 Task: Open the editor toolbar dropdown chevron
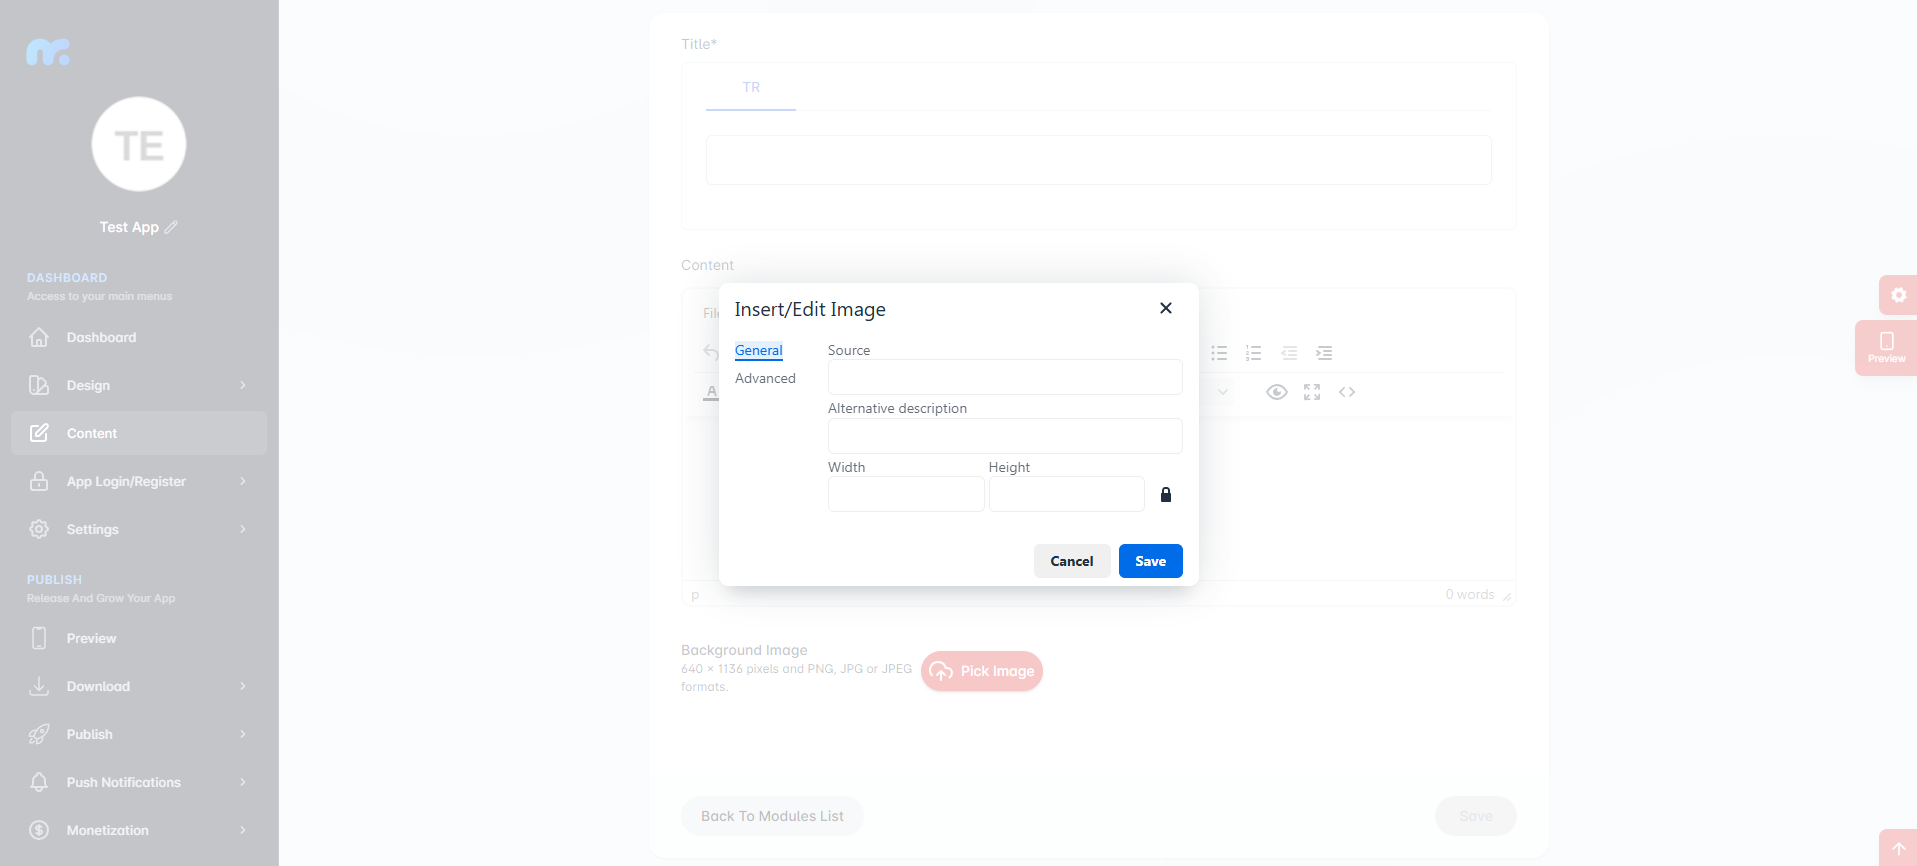(1222, 392)
